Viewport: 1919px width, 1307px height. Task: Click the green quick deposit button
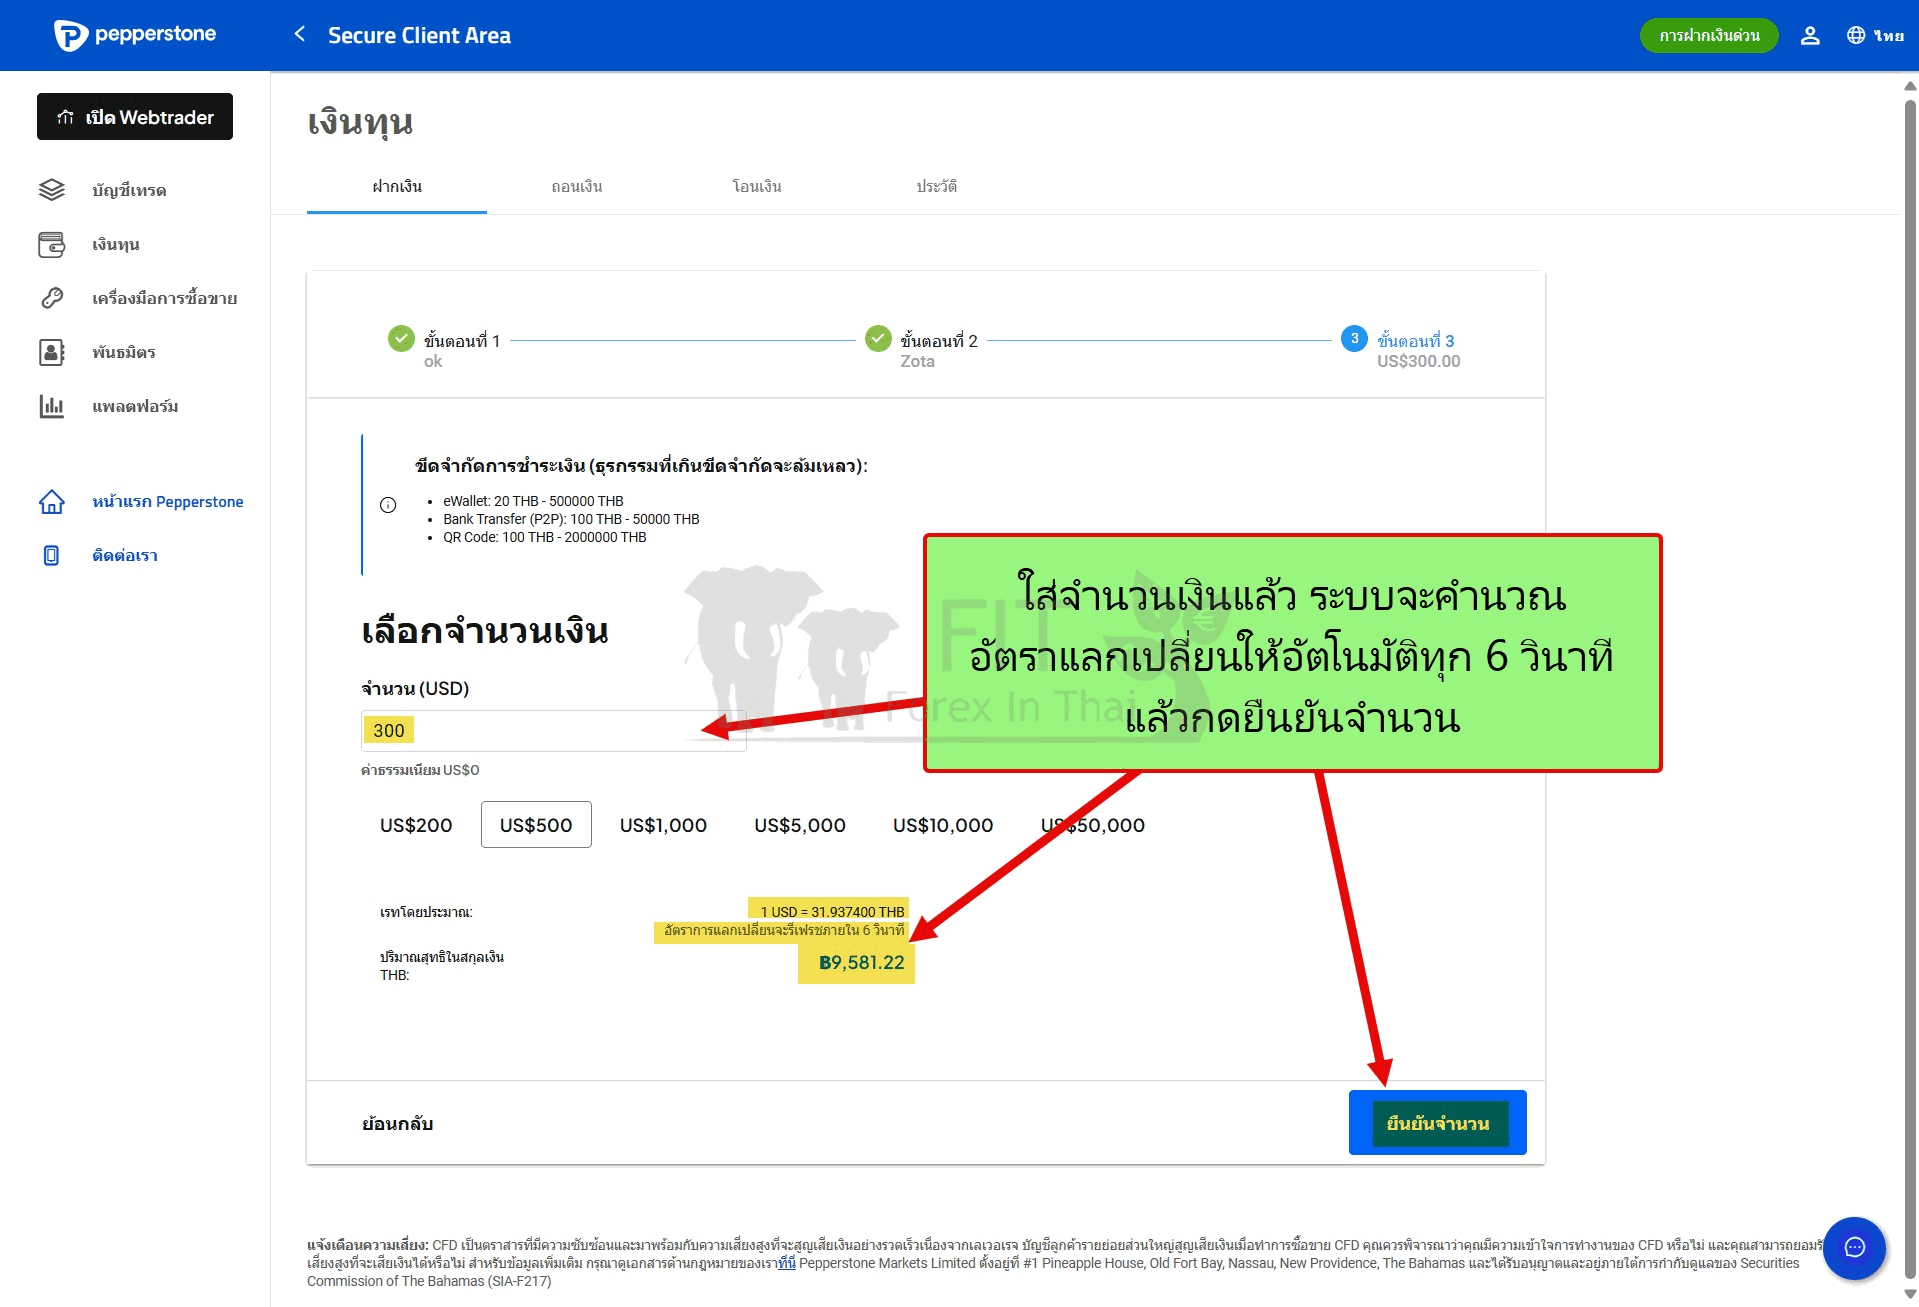1708,36
